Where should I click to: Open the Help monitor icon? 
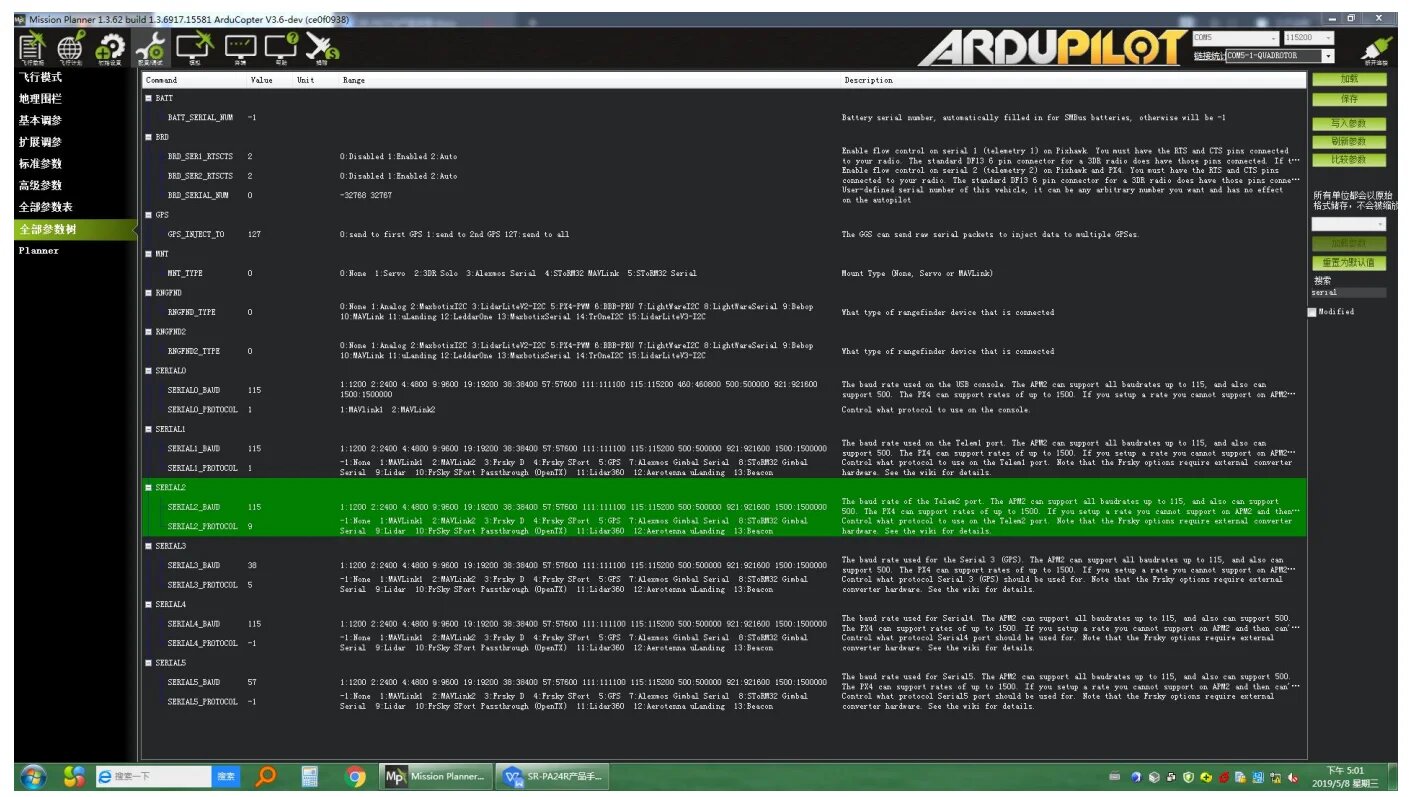(281, 46)
